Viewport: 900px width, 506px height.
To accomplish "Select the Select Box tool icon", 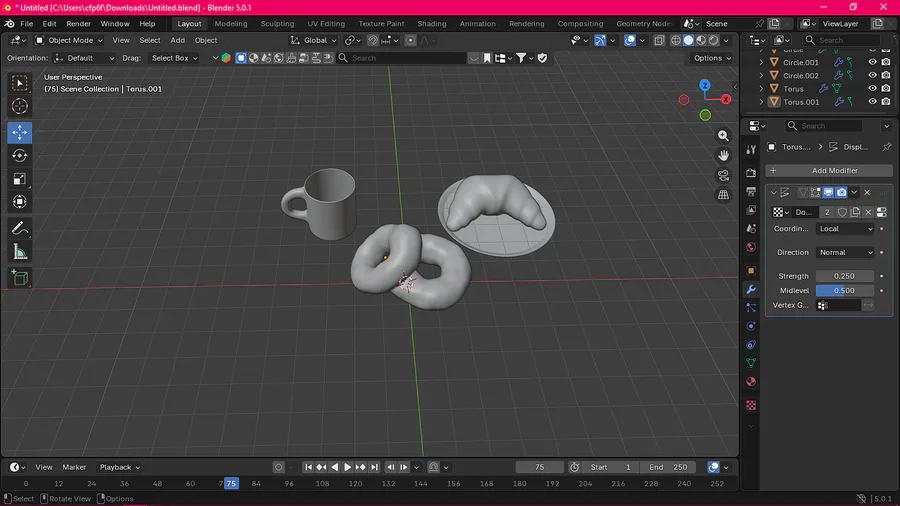I will [x=20, y=83].
